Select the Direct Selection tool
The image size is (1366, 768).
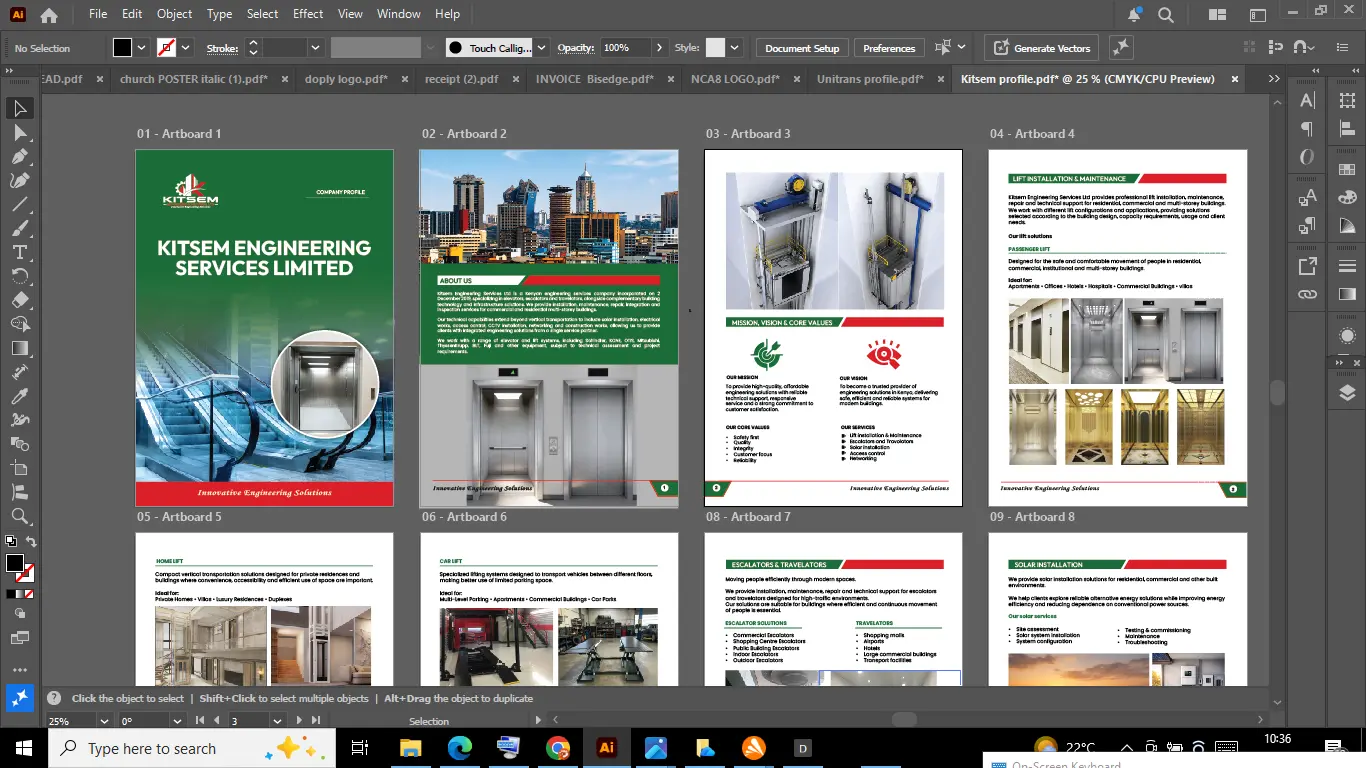(x=19, y=132)
